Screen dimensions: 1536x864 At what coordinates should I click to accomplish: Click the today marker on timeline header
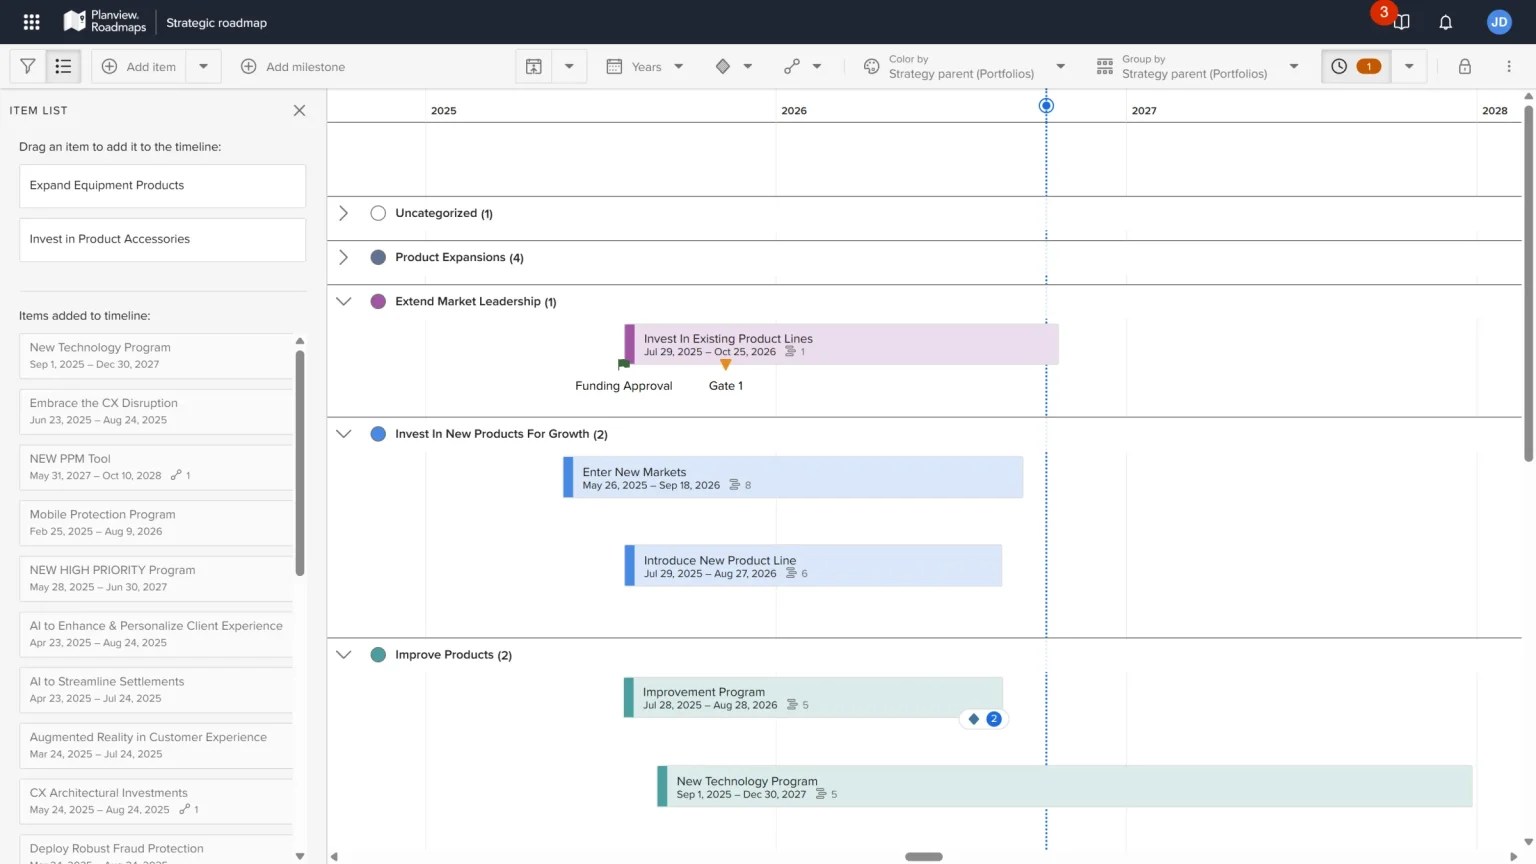point(1046,105)
